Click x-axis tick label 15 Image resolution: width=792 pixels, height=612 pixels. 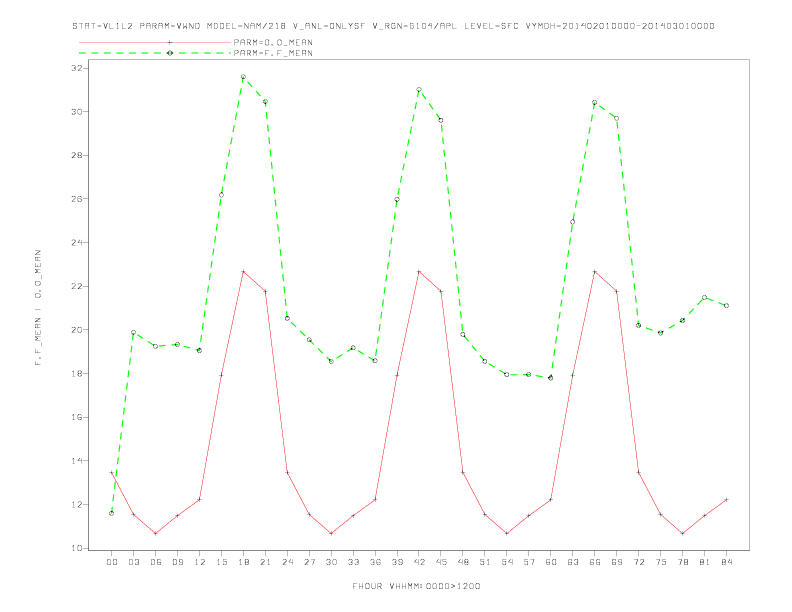pyautogui.click(x=221, y=562)
